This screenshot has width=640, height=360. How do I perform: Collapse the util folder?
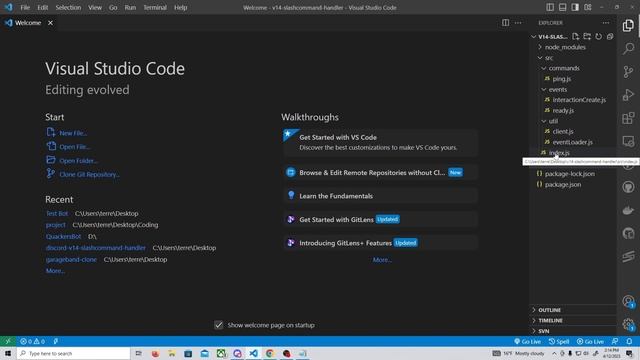(x=573, y=121)
